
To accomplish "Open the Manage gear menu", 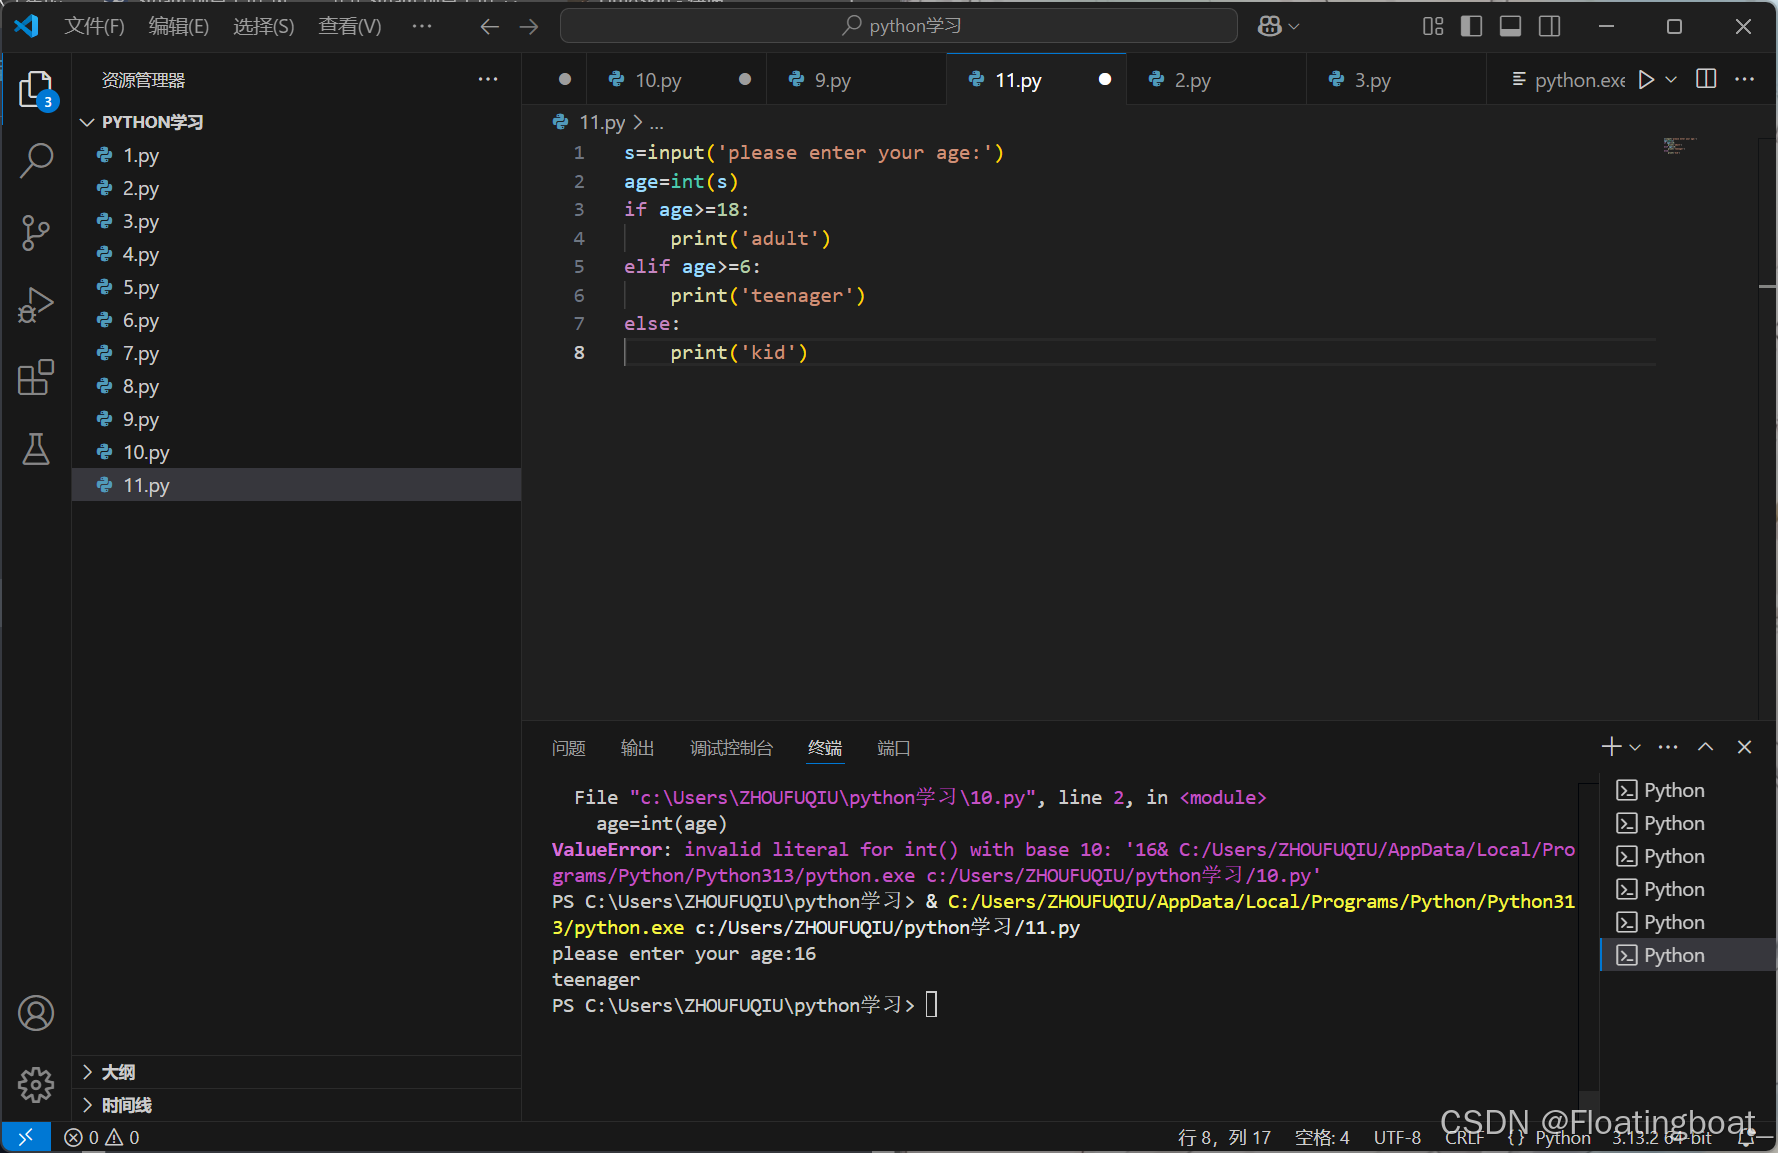I will (36, 1084).
